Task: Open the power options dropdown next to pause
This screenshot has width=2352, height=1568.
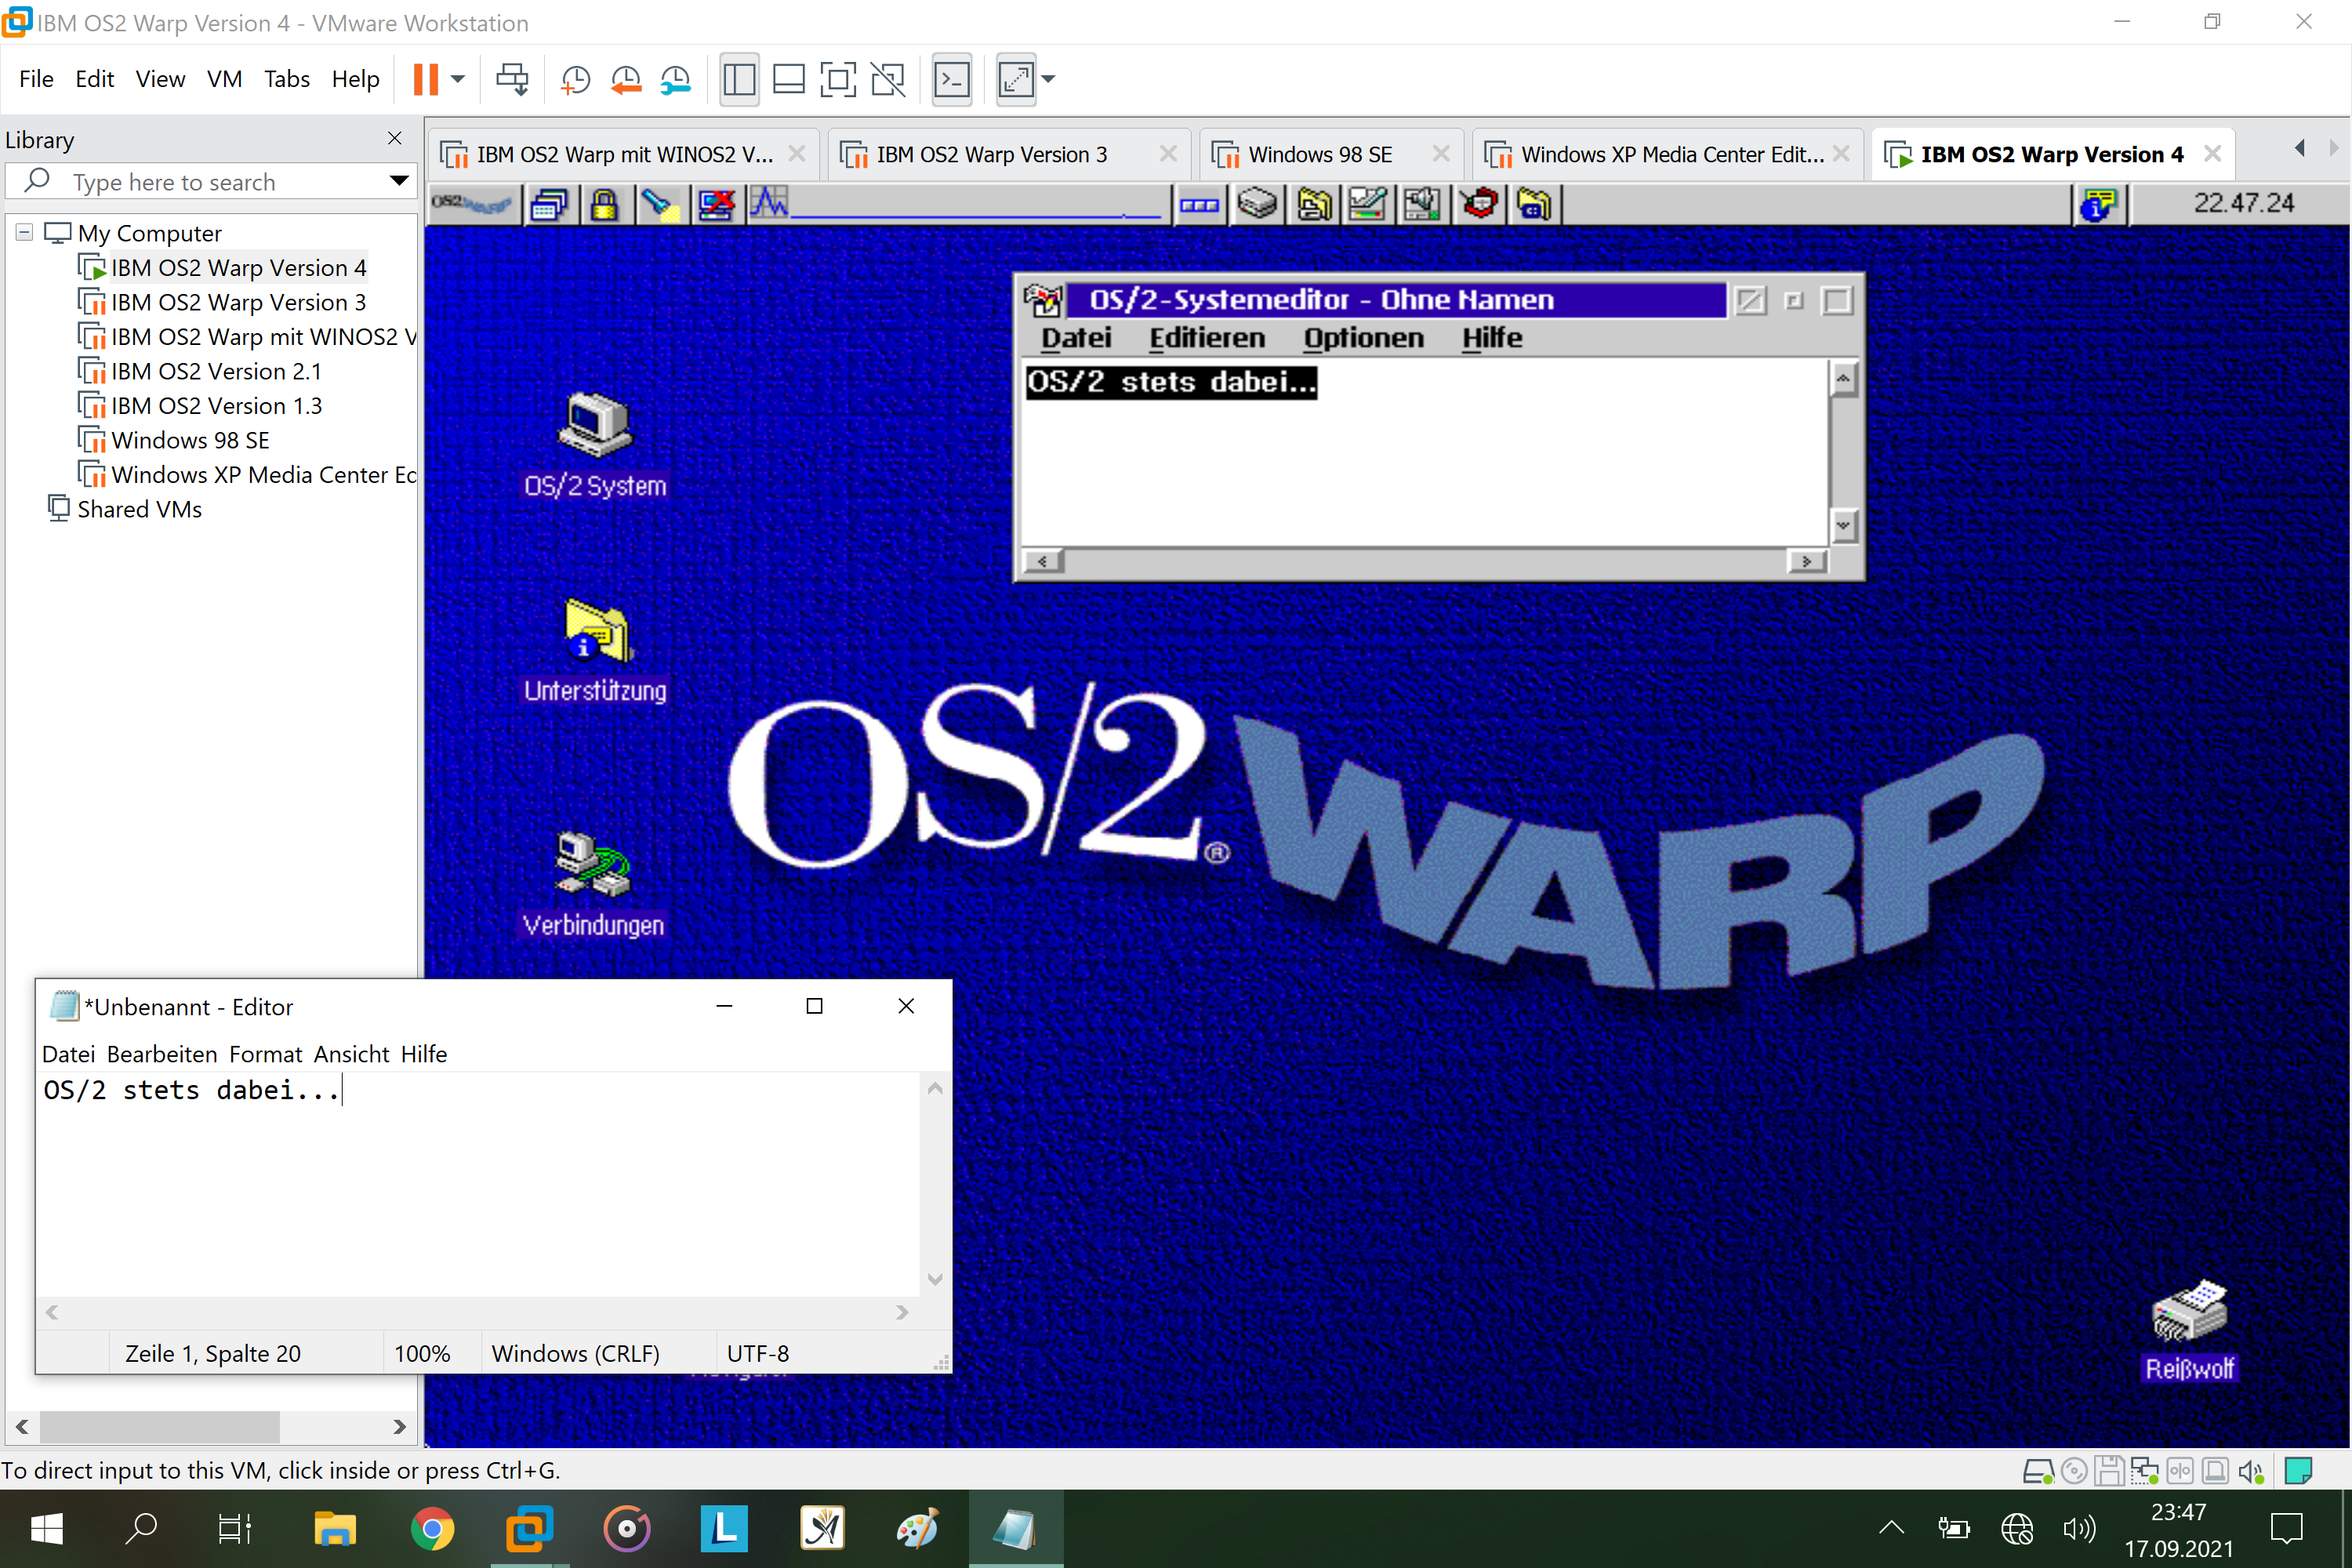Action: (x=458, y=79)
